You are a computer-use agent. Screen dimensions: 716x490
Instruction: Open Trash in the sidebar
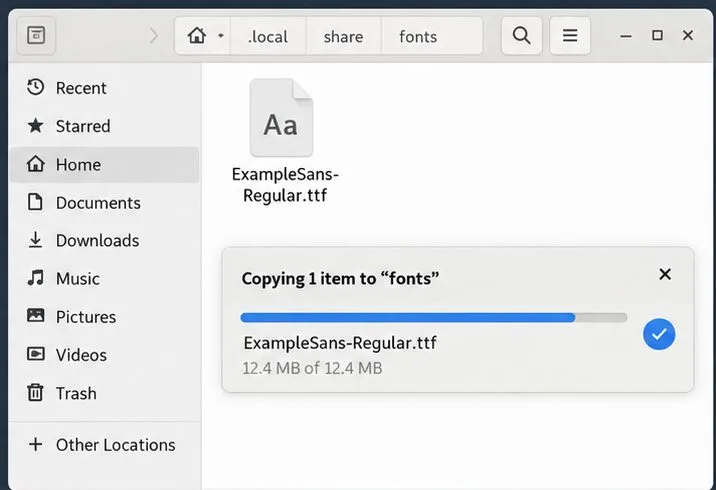click(105, 393)
